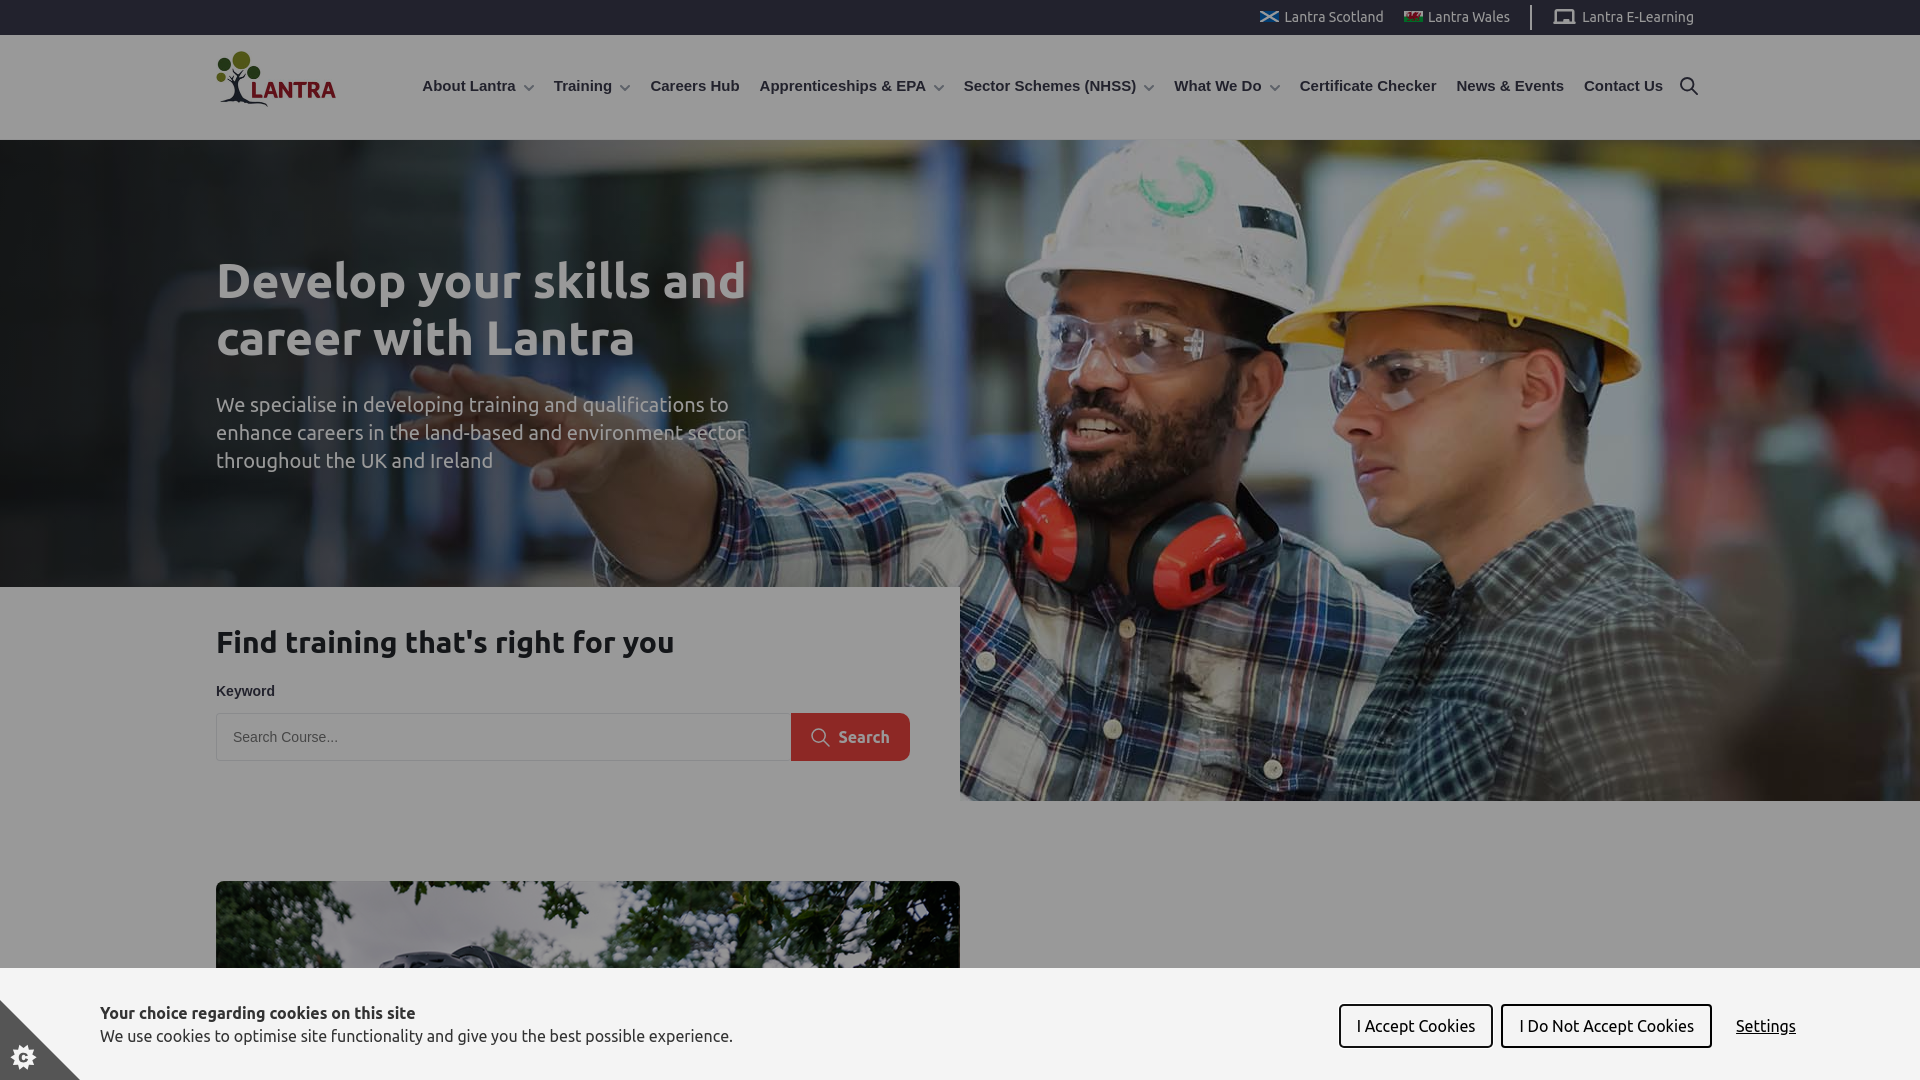The image size is (1920, 1080).
Task: Click the laptop E-Learning icon
Action: 1564,17
